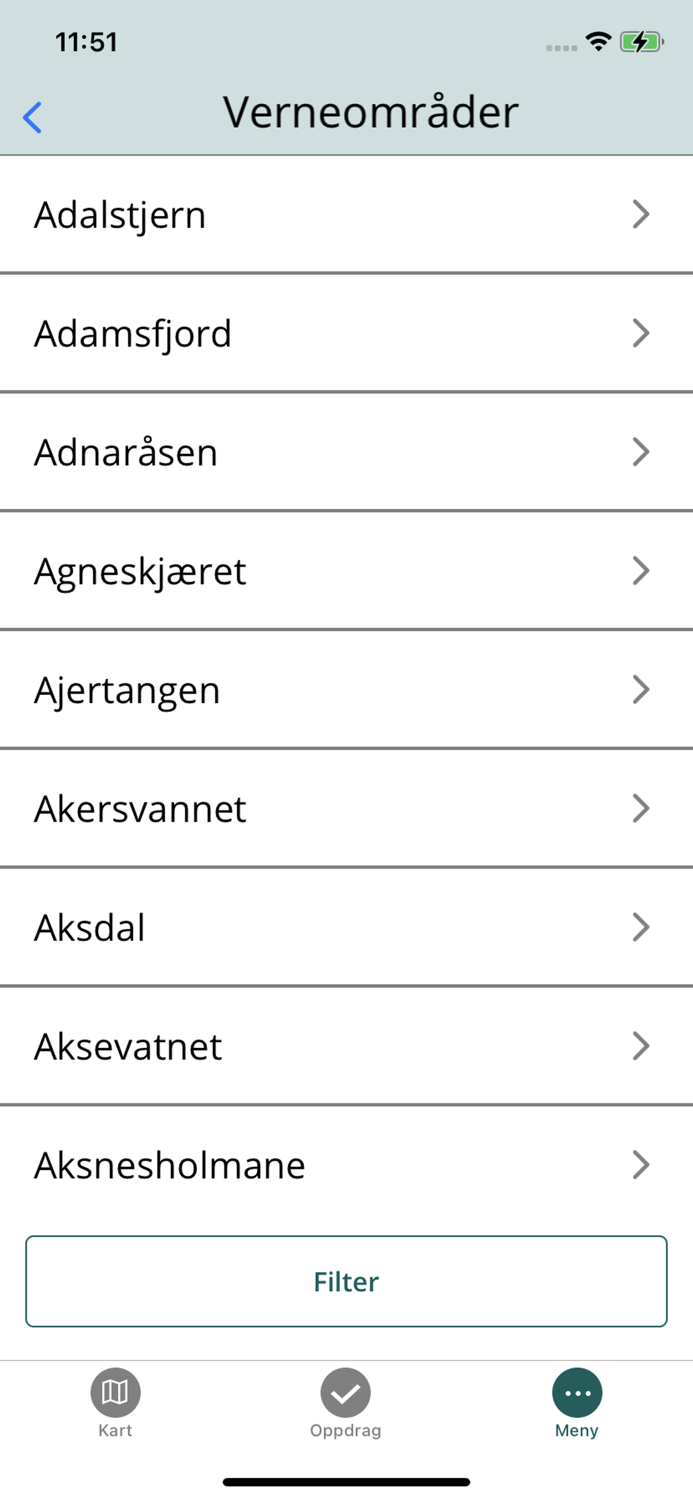This screenshot has height=1500, width=693.
Task: Select Agneskjæret from the list
Action: (x=346, y=571)
